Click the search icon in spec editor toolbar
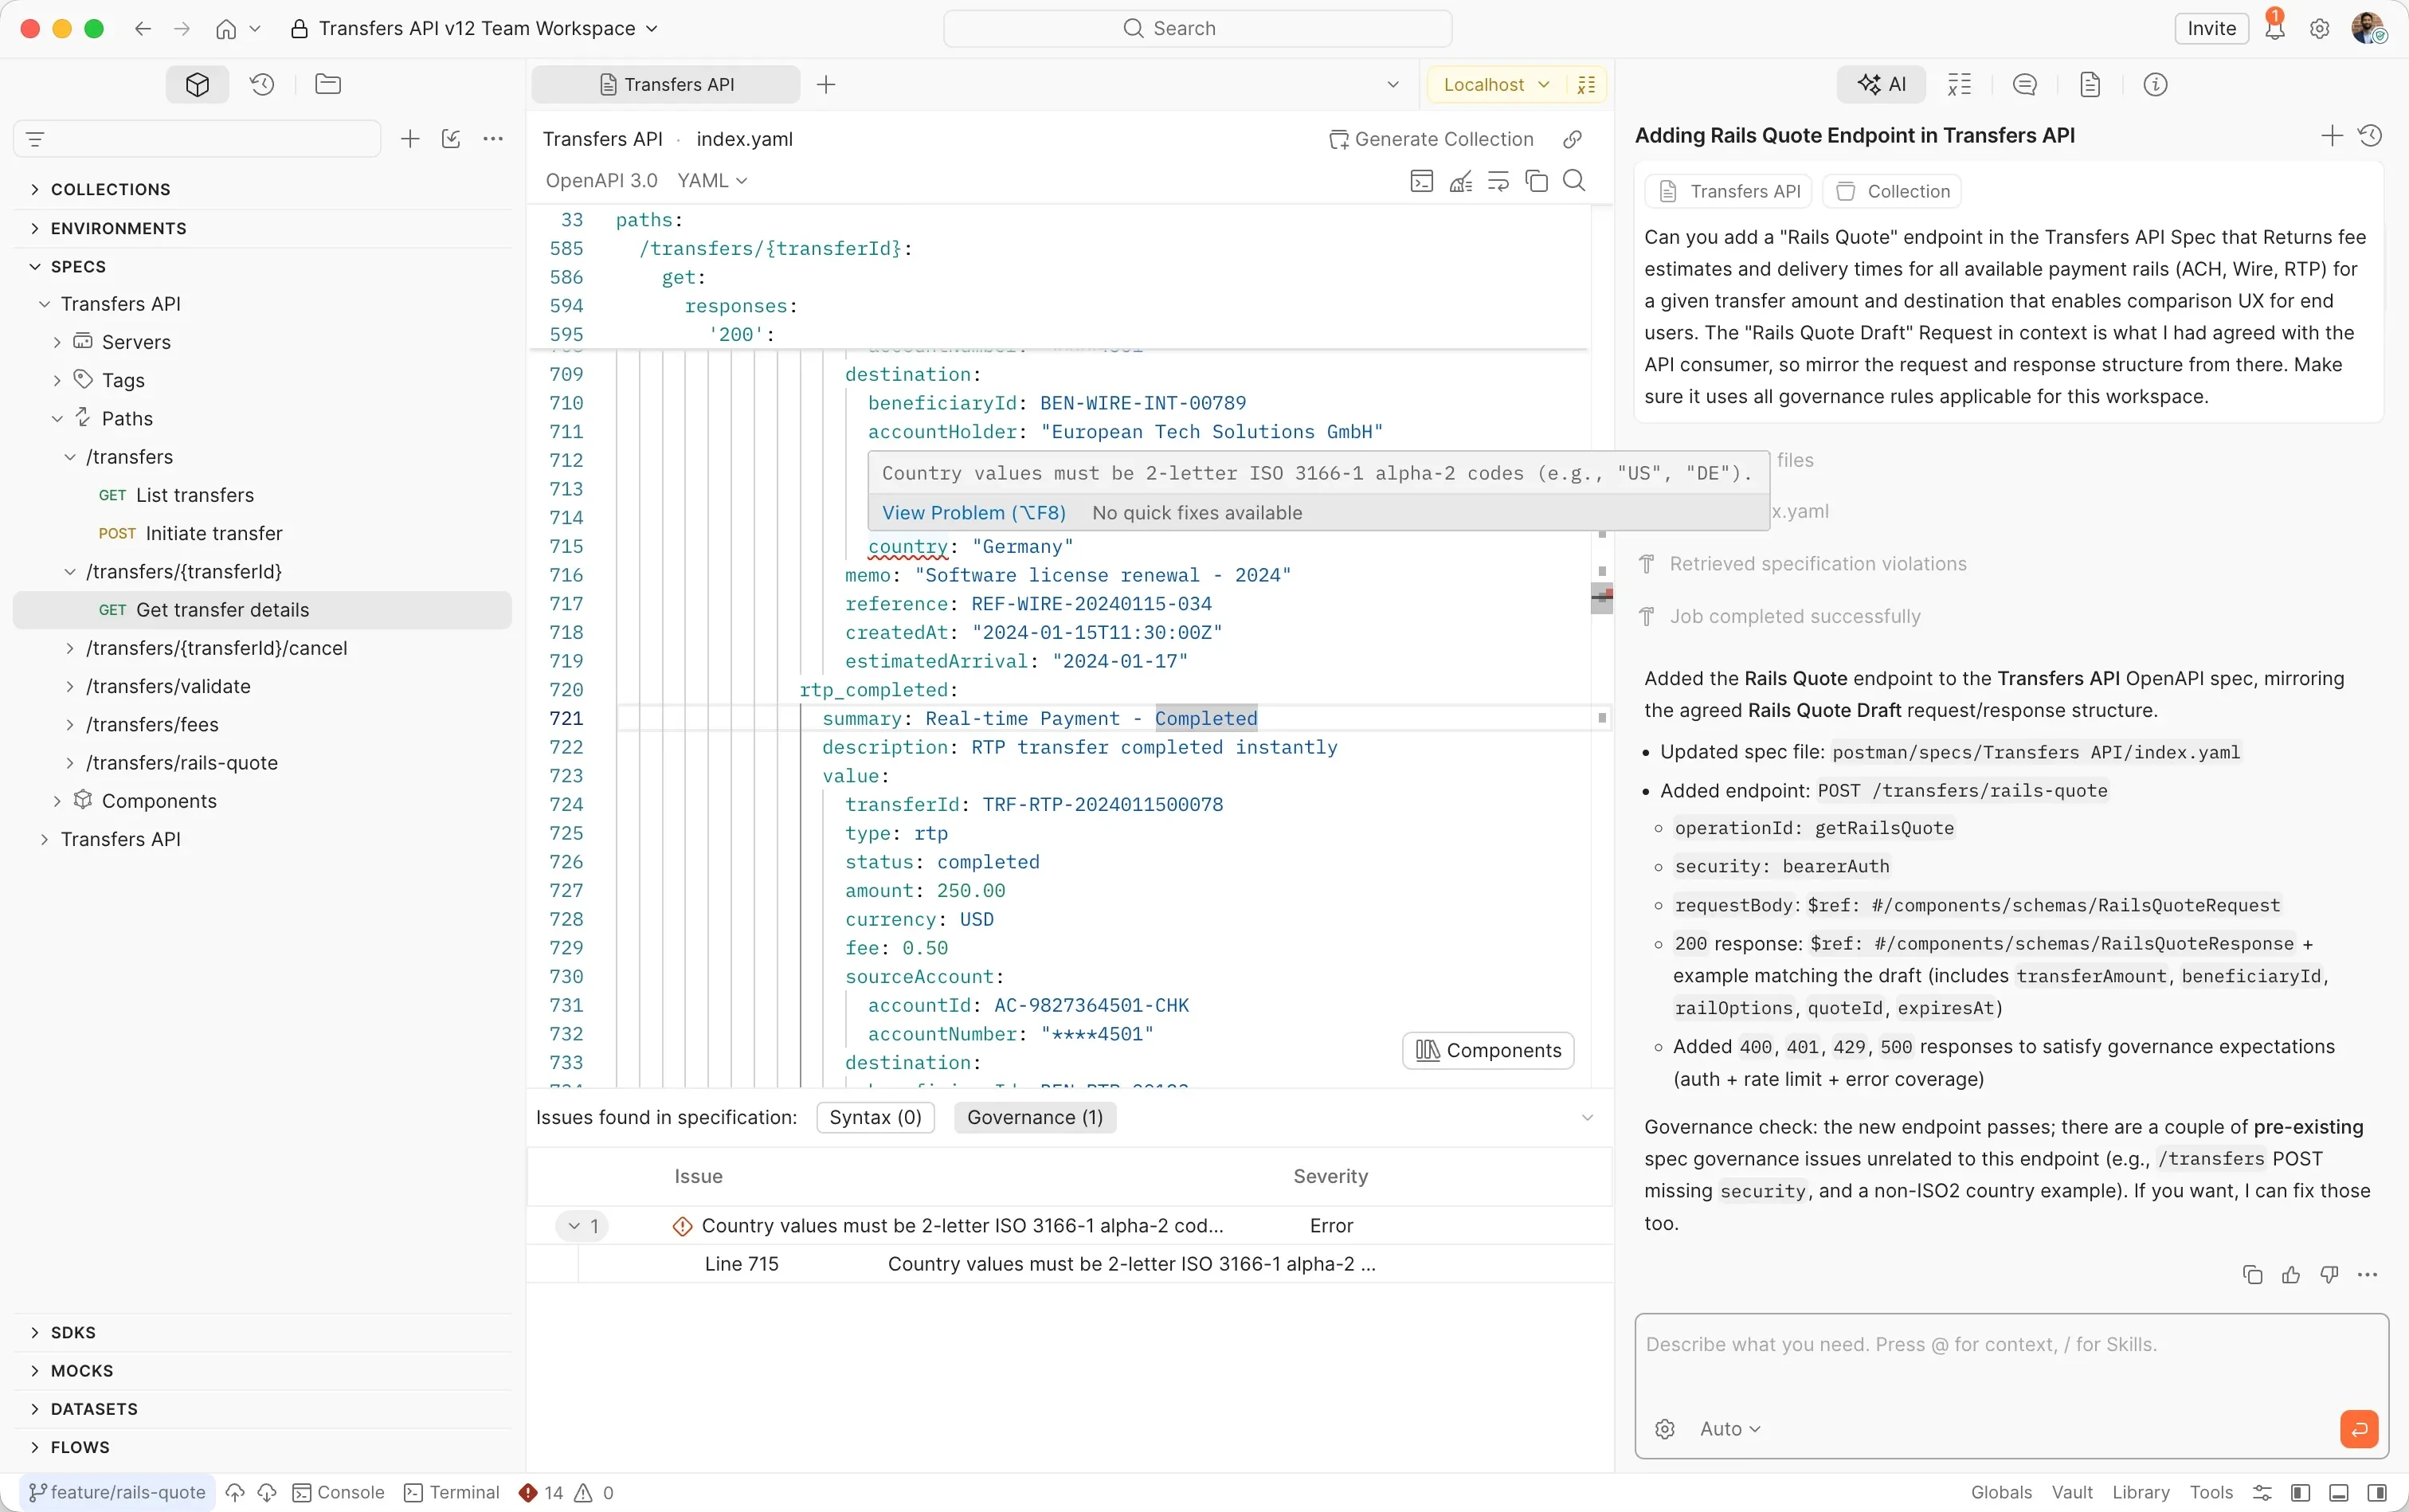This screenshot has height=1512, width=2409. 1575,181
